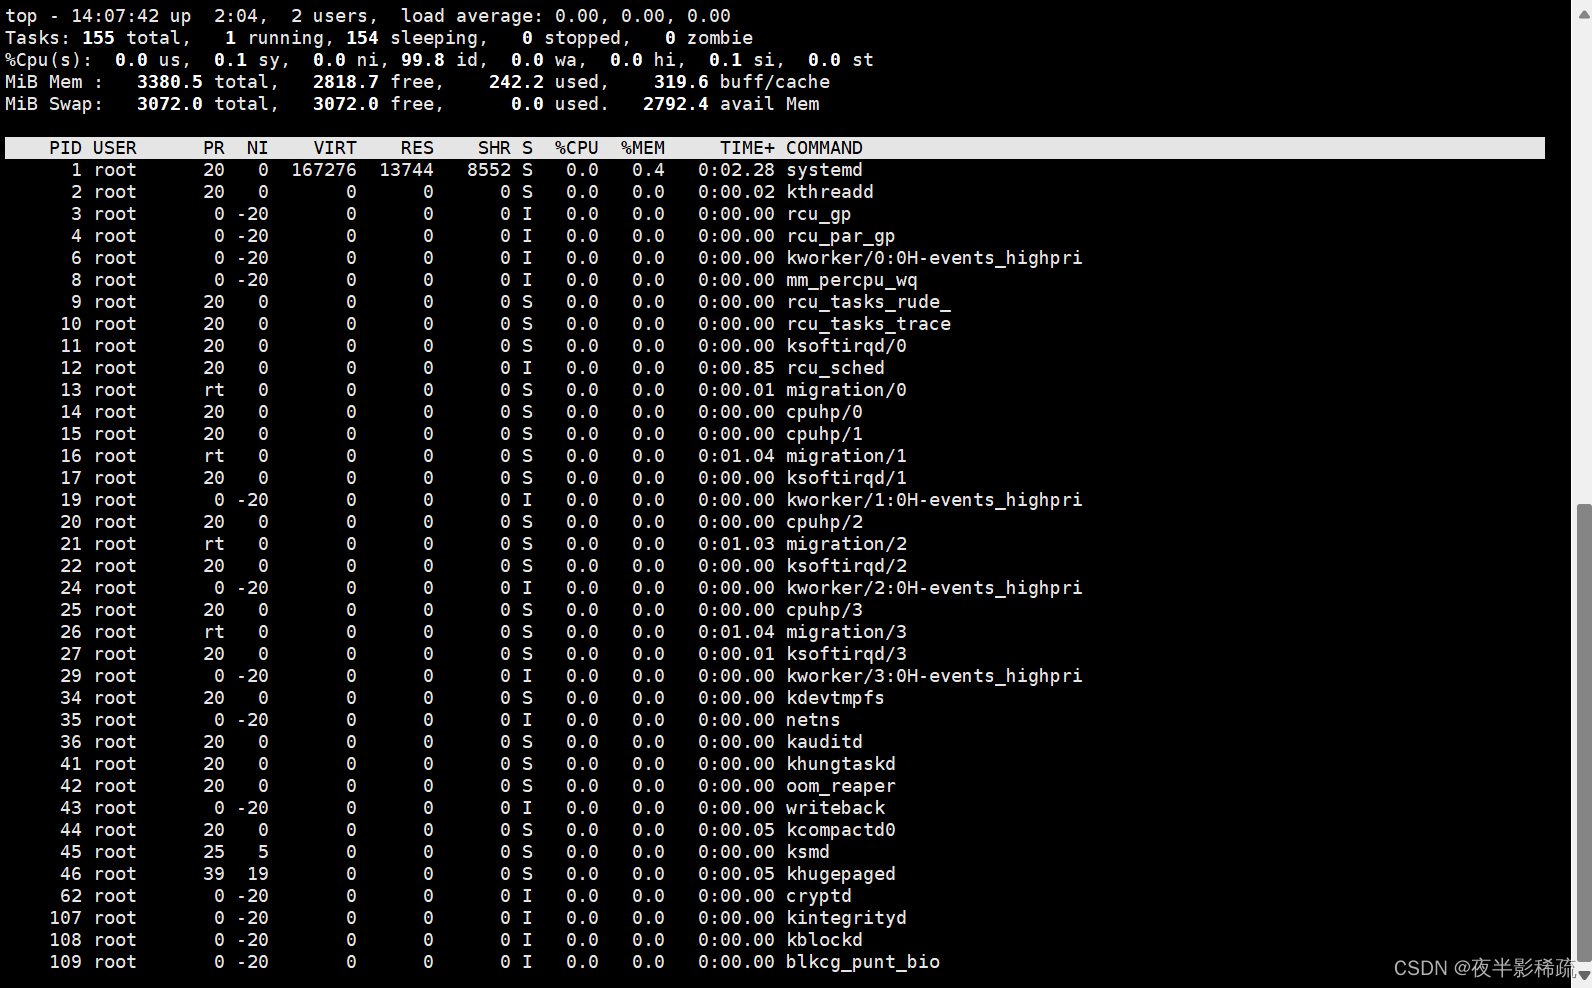Click the rcu_tasks_trace command
The image size is (1592, 988).
pos(868,324)
